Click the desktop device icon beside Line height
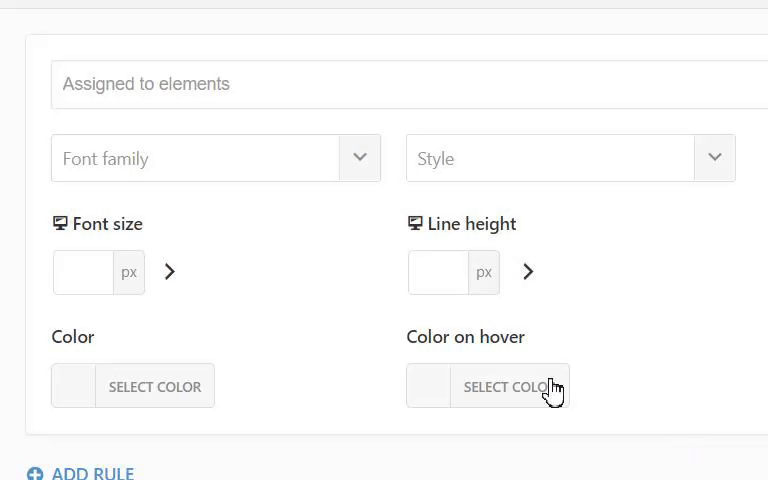 [415, 224]
